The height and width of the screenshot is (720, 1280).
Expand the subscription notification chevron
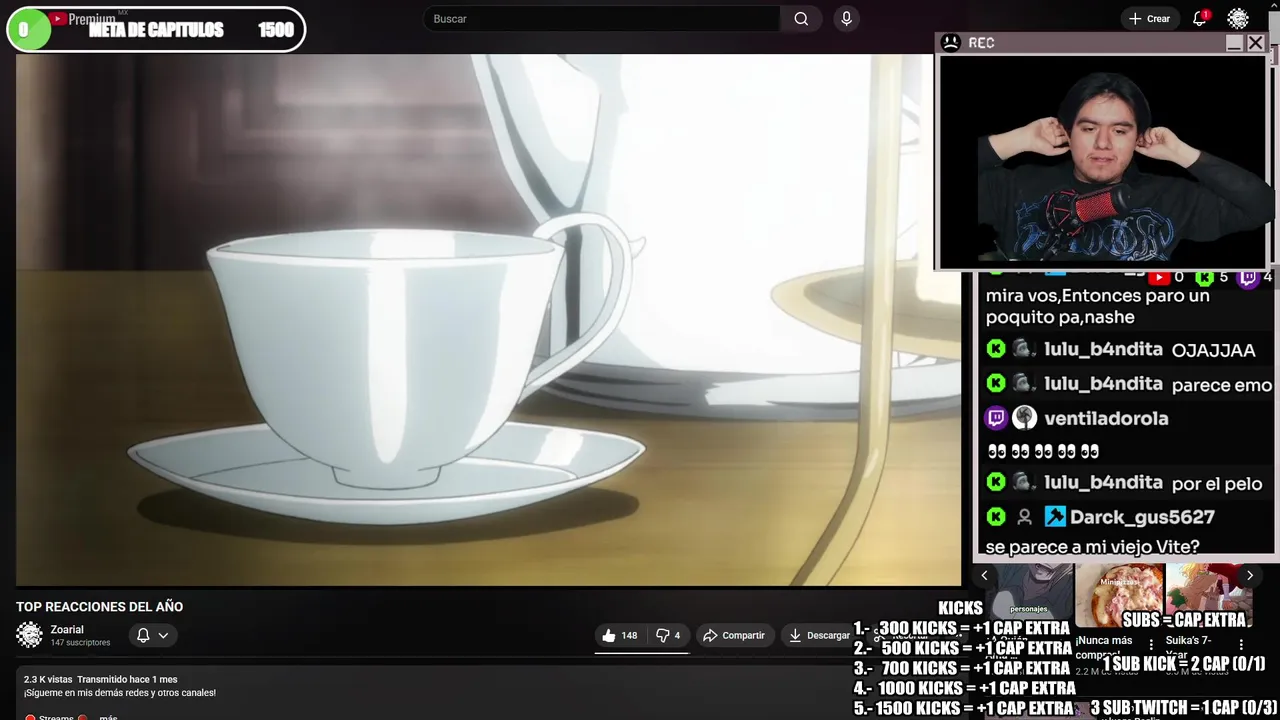163,635
